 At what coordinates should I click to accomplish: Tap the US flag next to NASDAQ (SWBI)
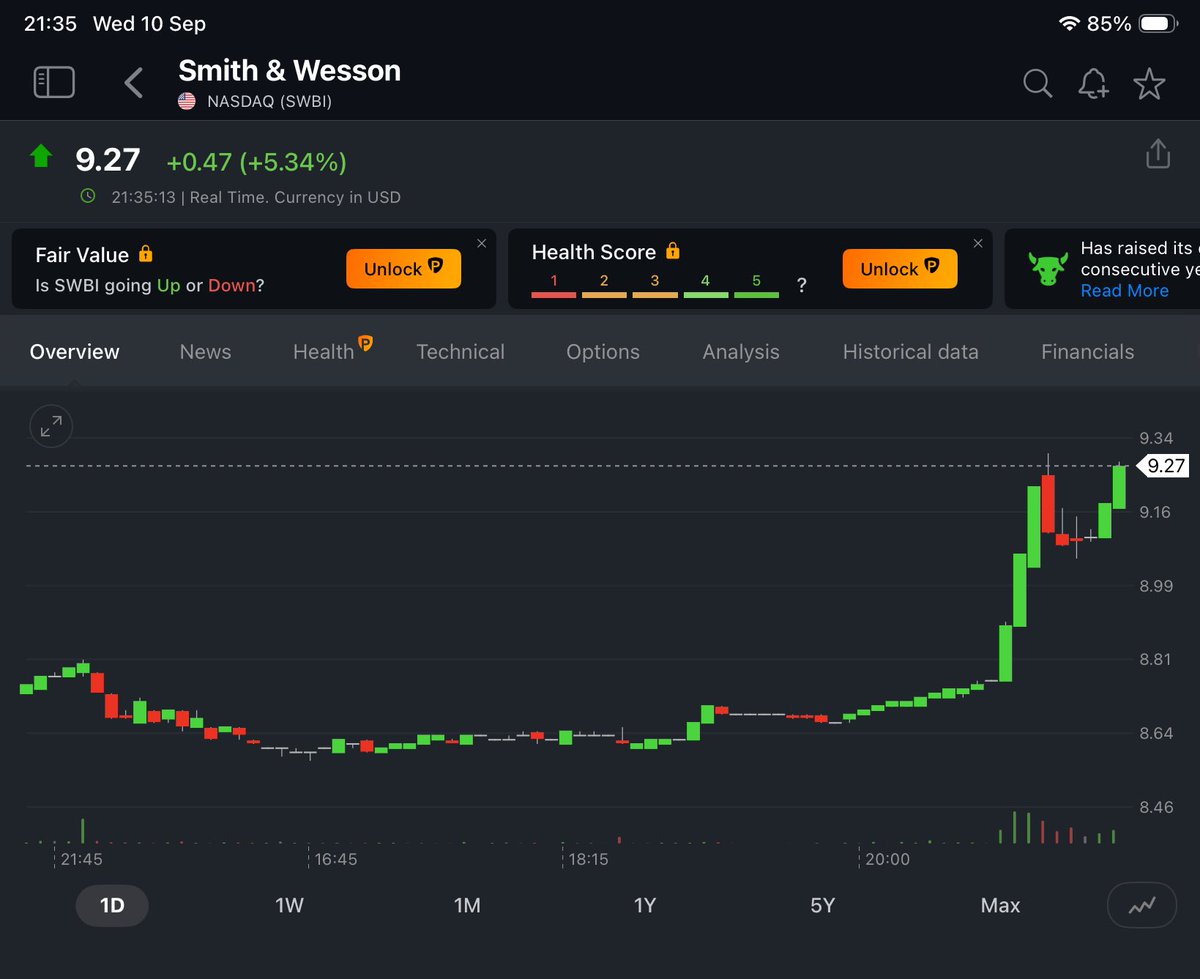[x=187, y=101]
